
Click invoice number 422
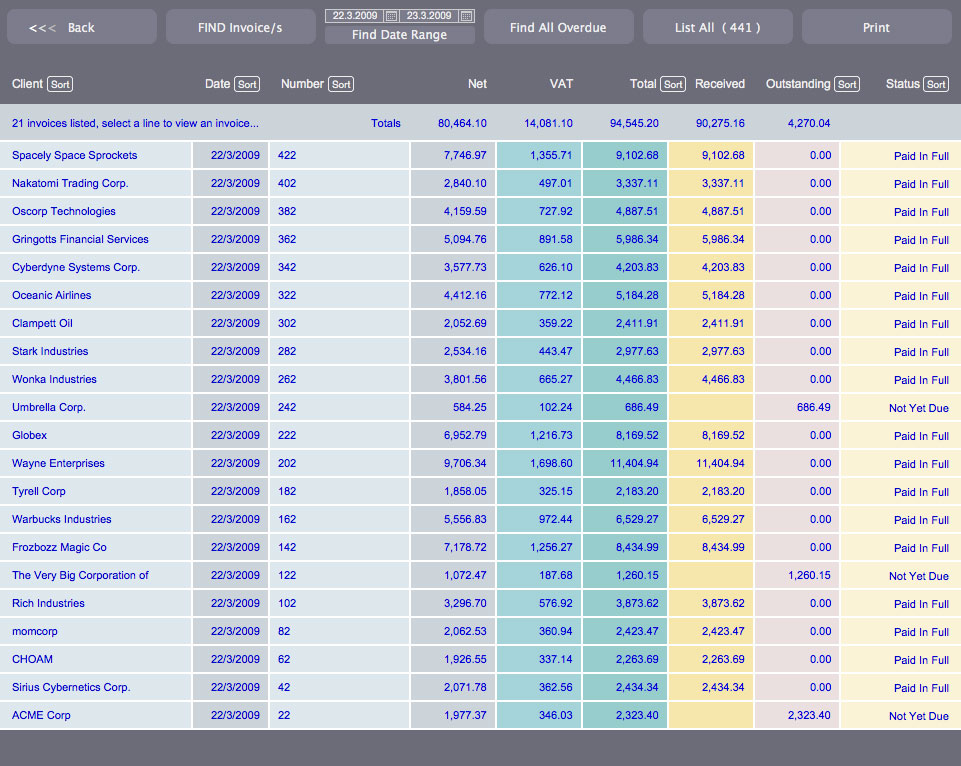287,156
